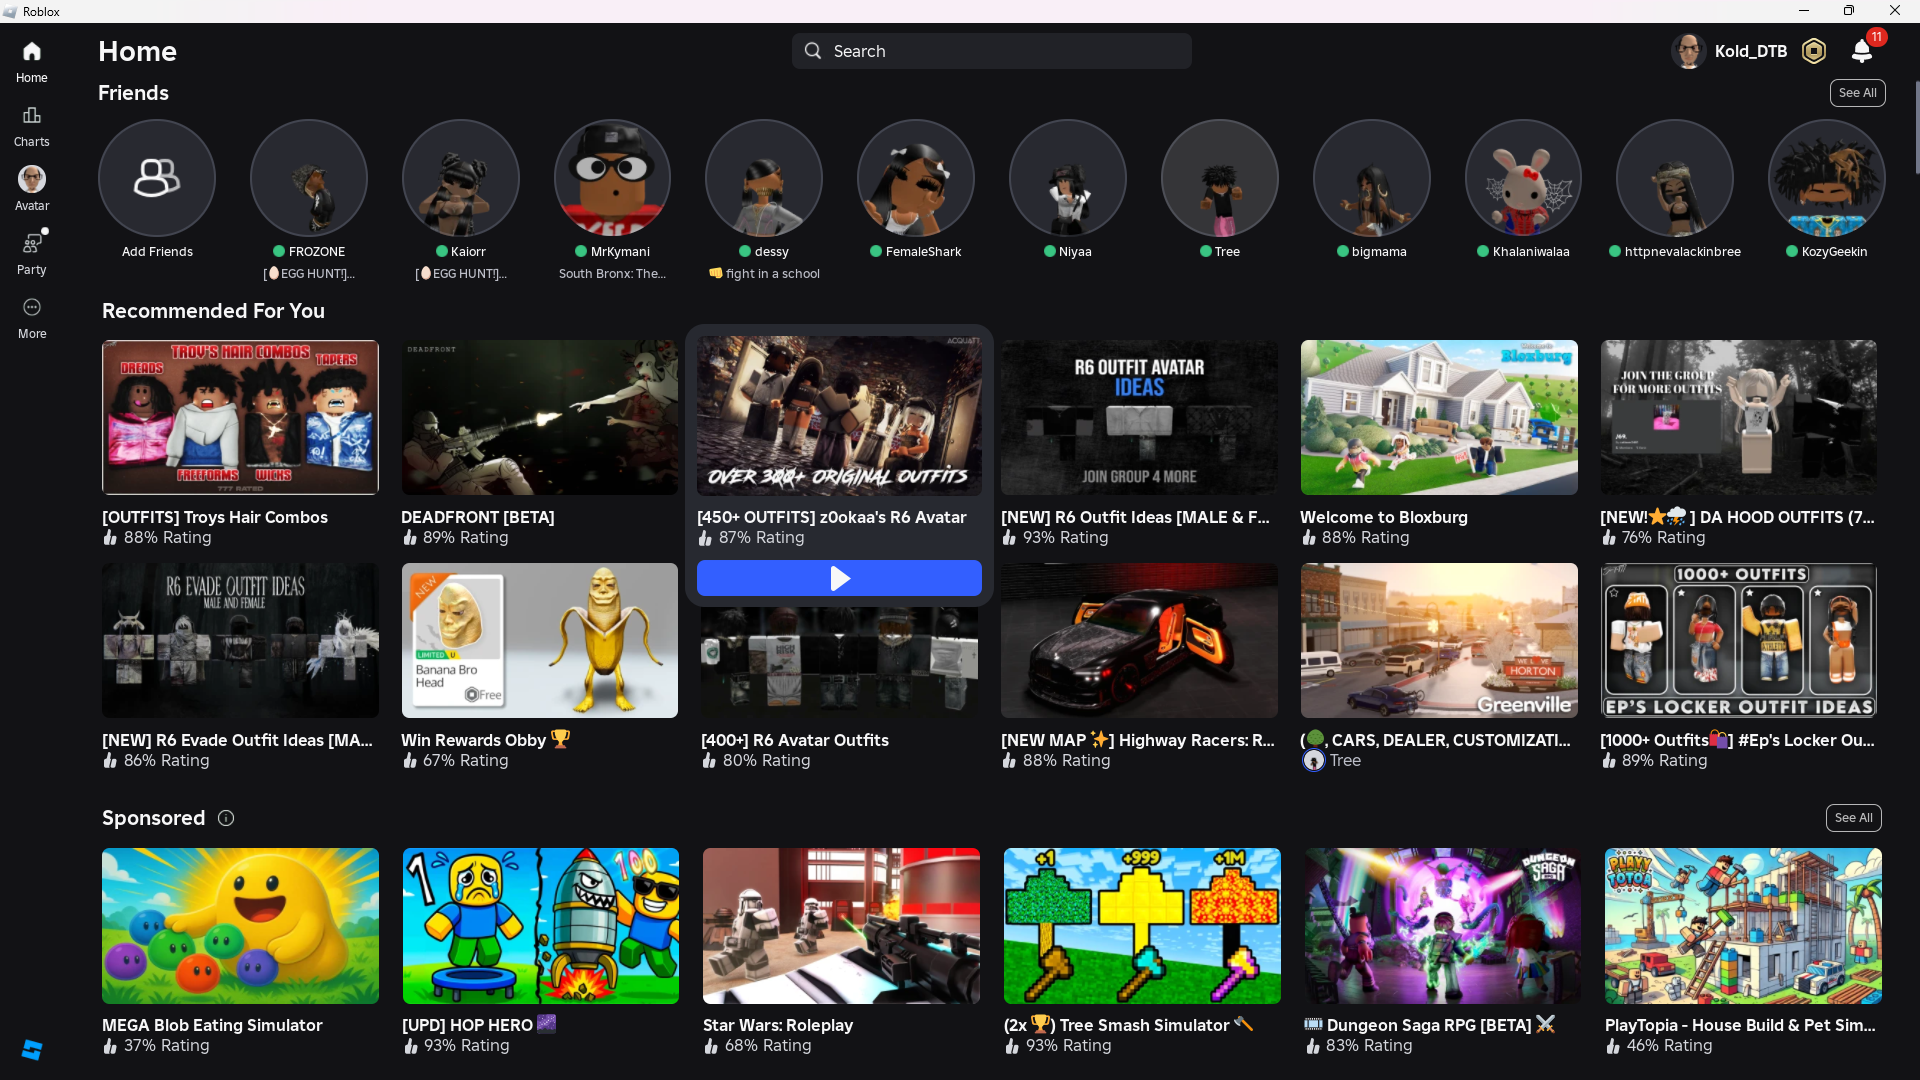
Task: Open dessy's friend avatar
Action: [x=764, y=178]
